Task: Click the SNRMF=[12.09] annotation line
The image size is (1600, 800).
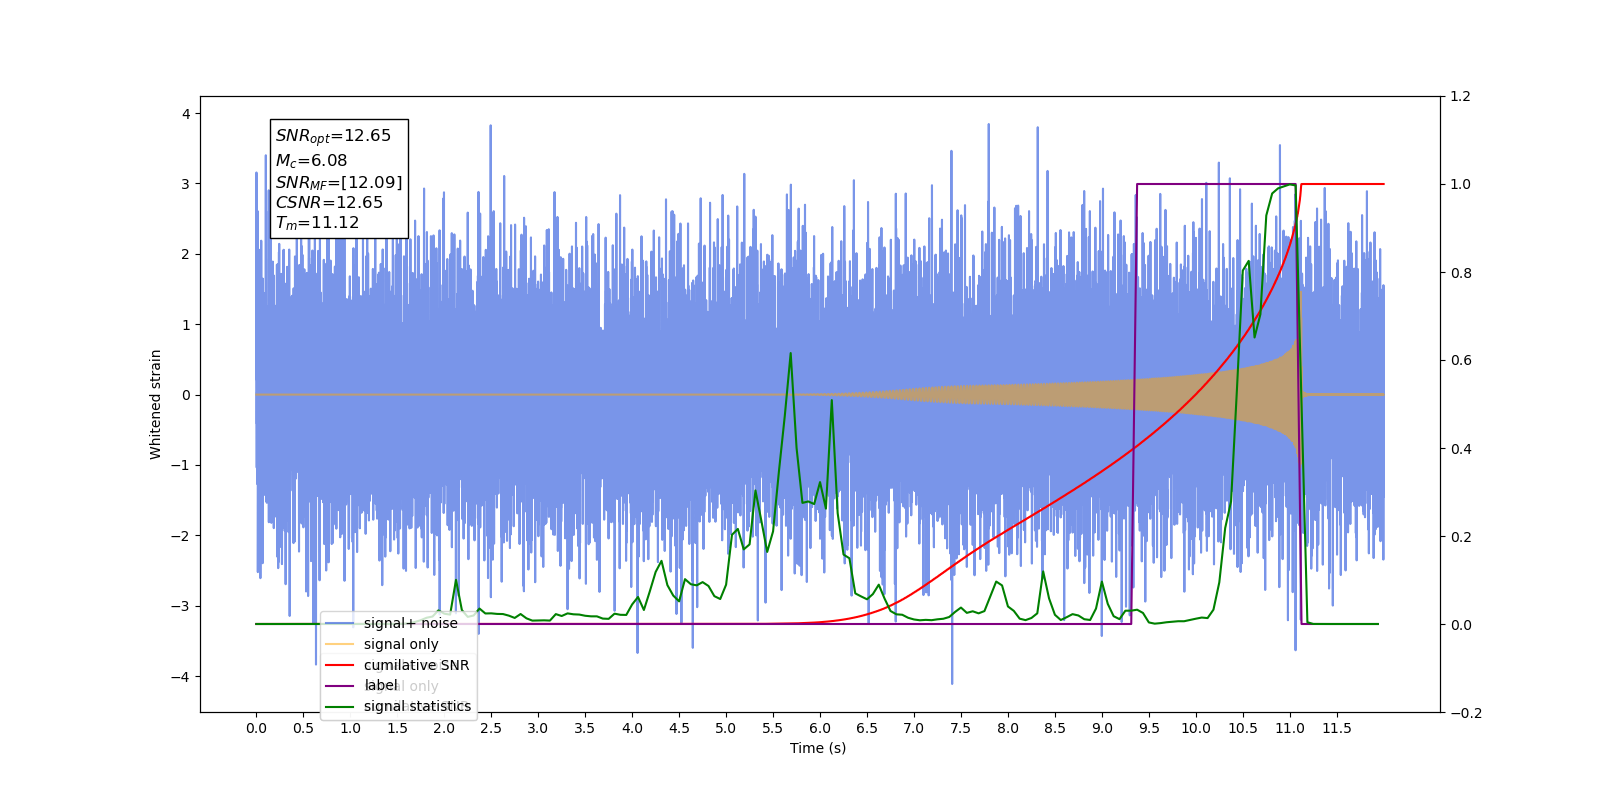Action: click(339, 182)
